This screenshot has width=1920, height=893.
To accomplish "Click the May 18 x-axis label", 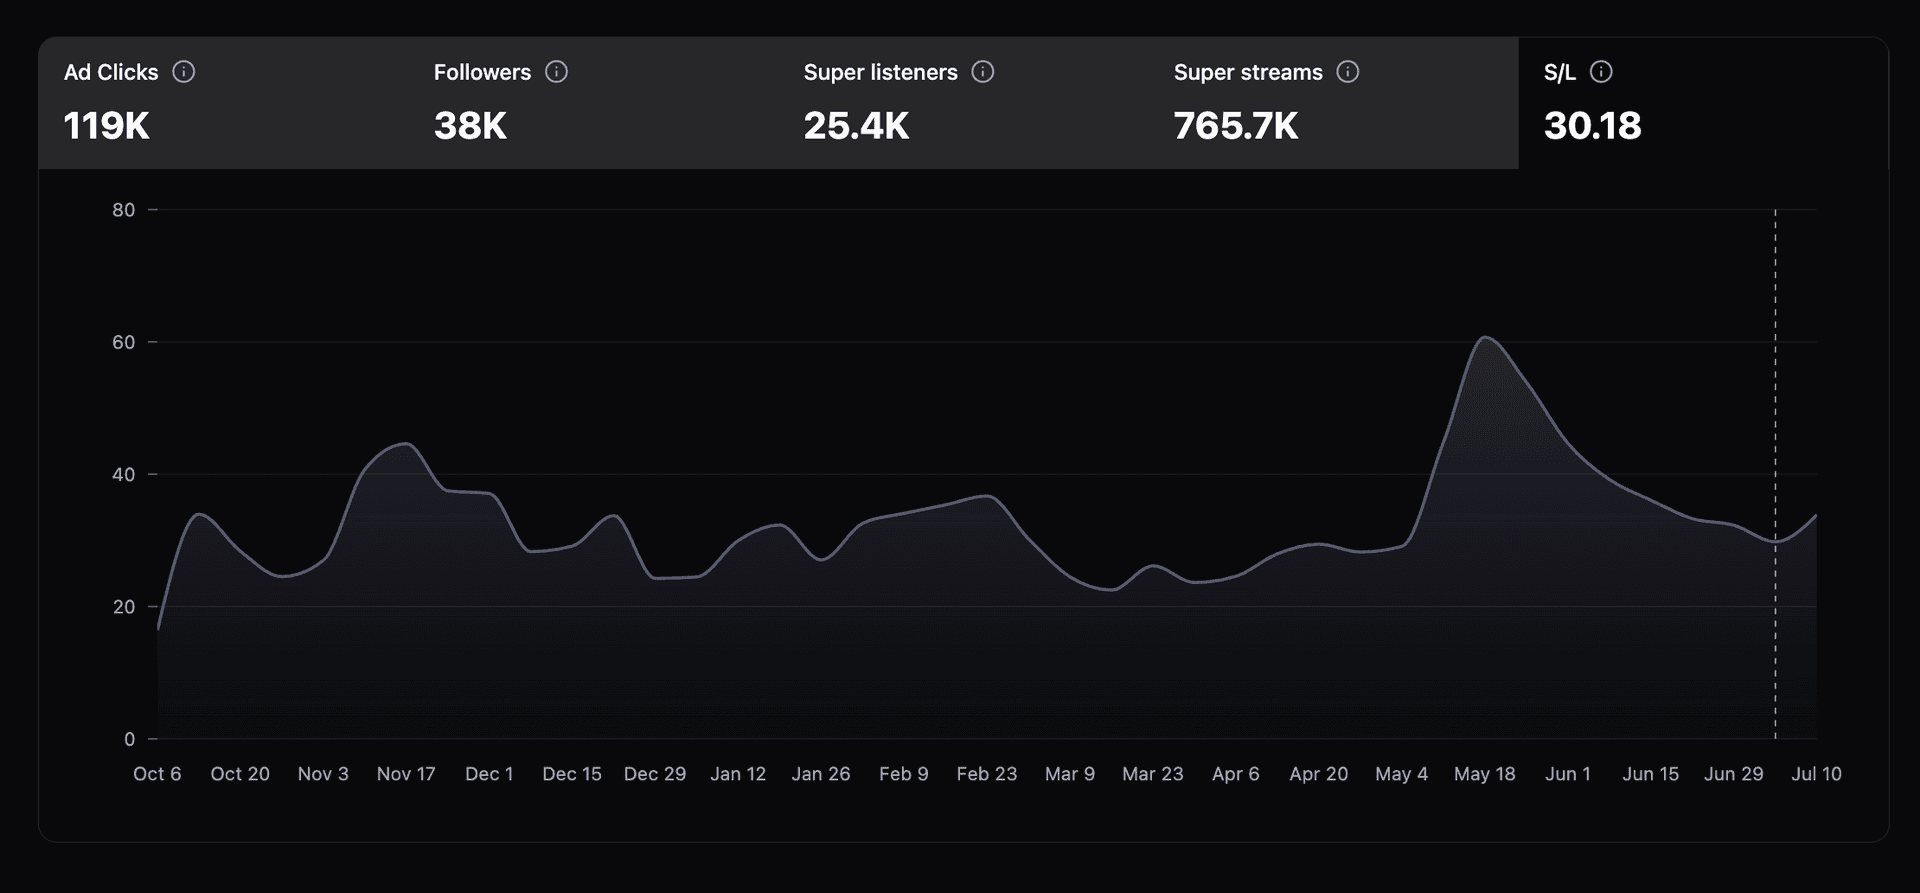I will pyautogui.click(x=1485, y=774).
